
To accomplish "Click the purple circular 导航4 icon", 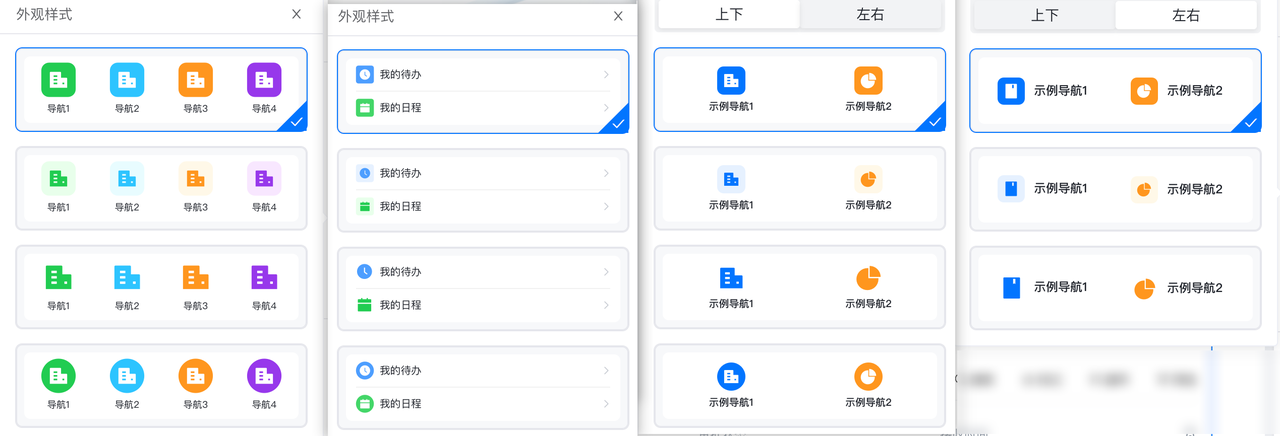I will click(x=264, y=376).
